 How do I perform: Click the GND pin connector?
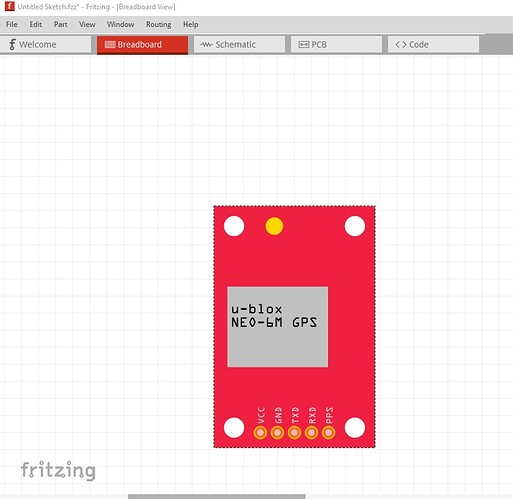click(277, 433)
